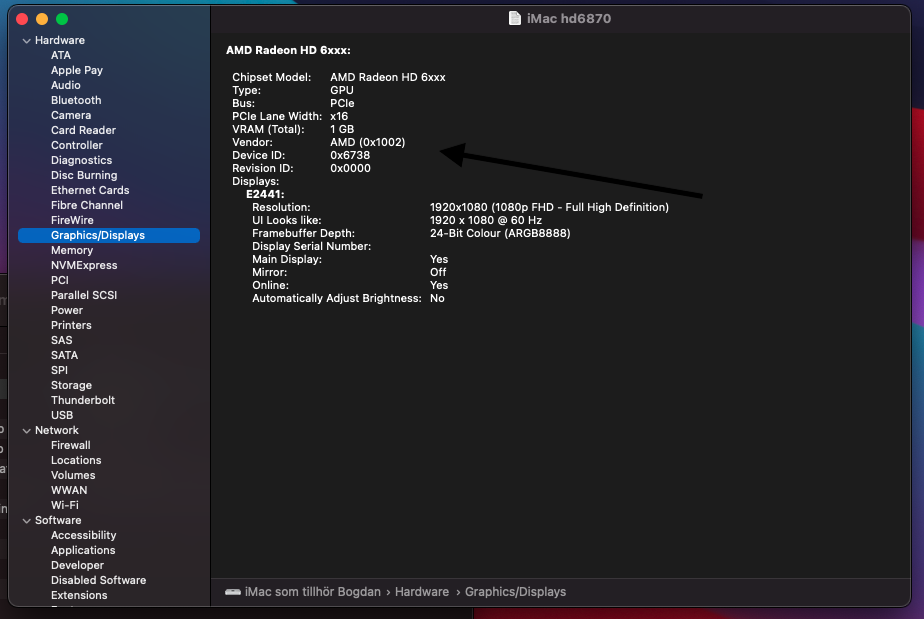
Task: Open Parallel SCSI entry
Action: [x=84, y=295]
